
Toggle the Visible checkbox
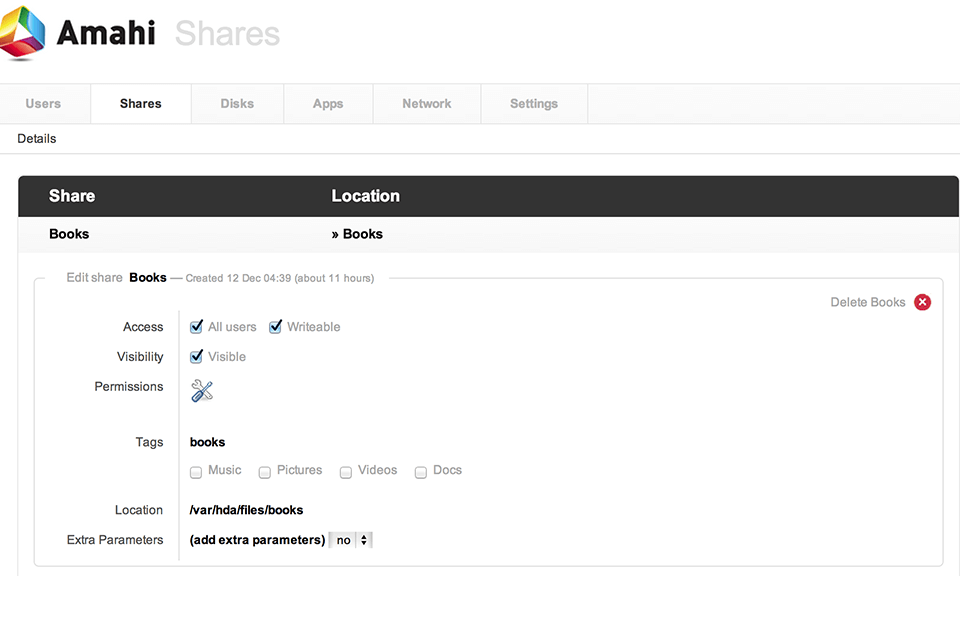click(x=197, y=357)
